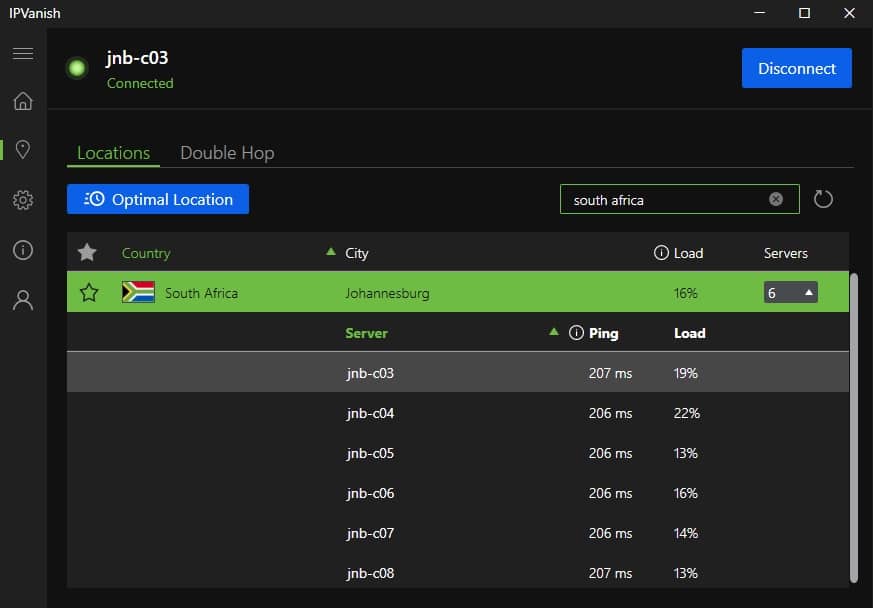Viewport: 873px width, 608px height.
Task: Click info icon next to Ping header
Action: 576,333
